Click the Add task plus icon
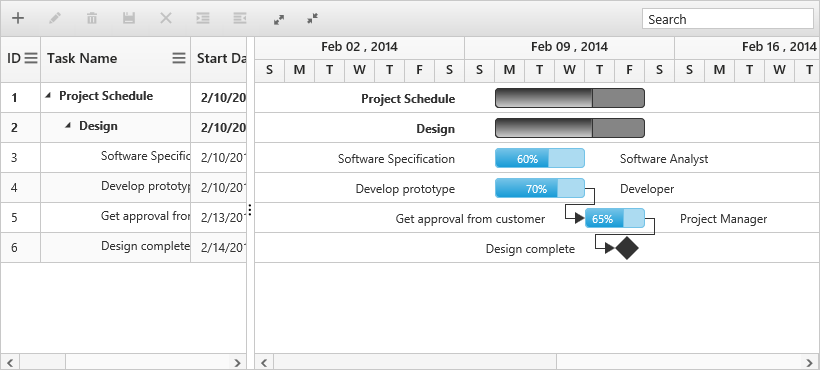 point(18,18)
